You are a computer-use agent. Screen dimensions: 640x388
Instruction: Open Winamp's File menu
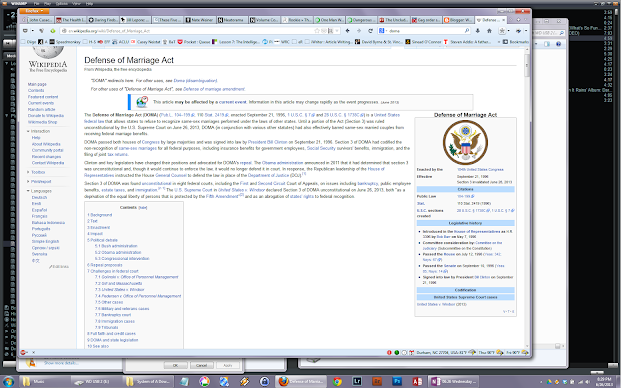click(37, 3)
